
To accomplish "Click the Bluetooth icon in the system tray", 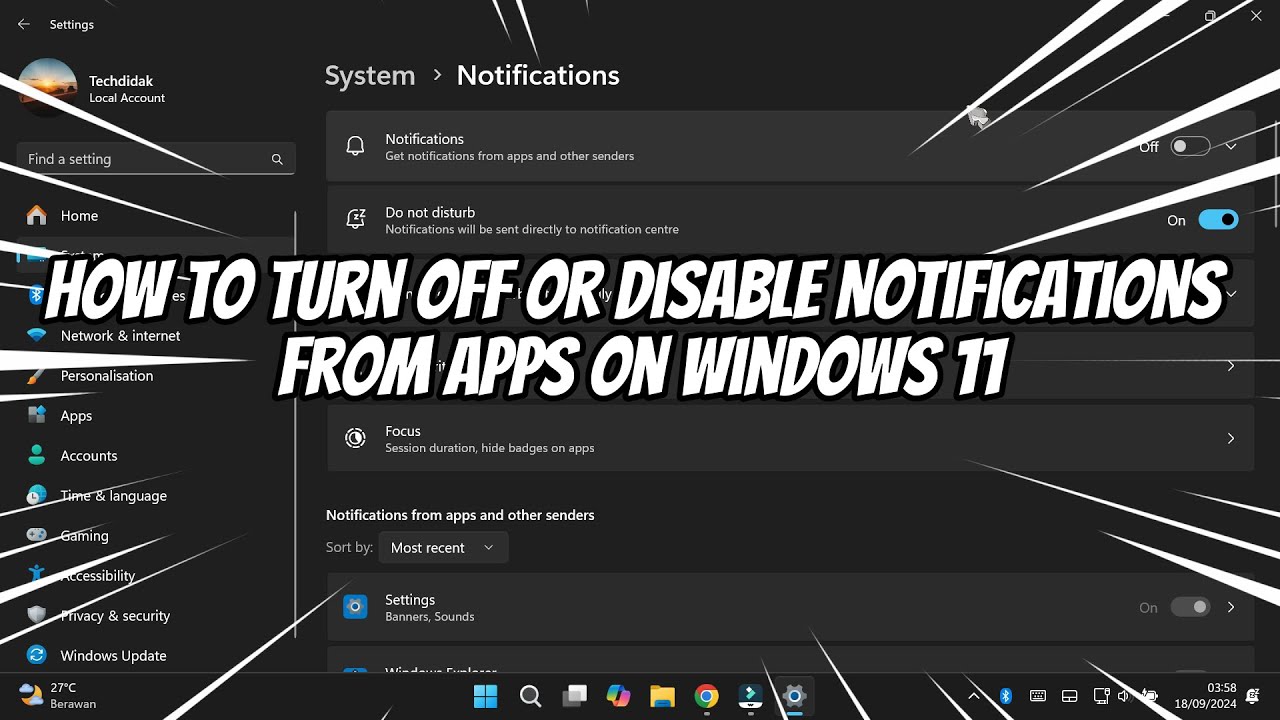I will tap(1006, 696).
